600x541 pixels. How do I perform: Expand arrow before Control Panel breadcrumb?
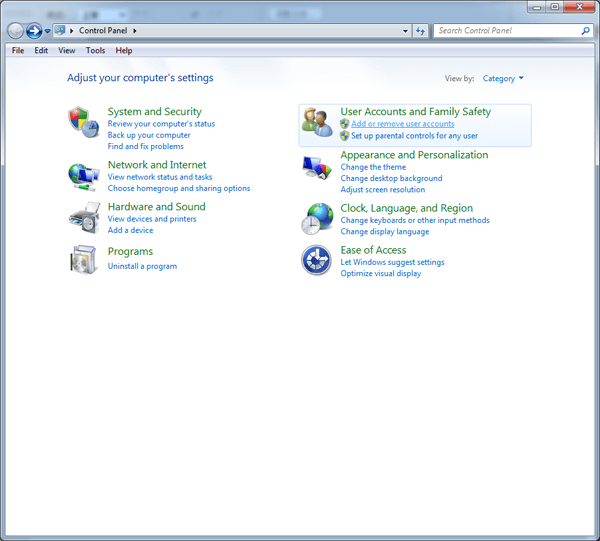click(x=72, y=31)
